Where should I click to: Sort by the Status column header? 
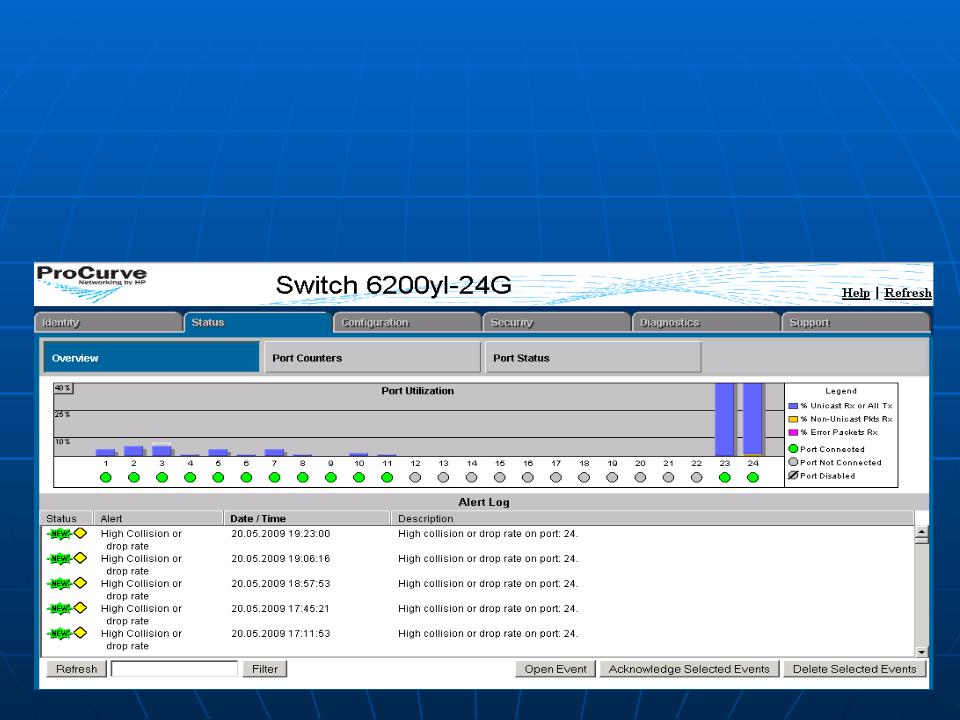pyautogui.click(x=67, y=519)
